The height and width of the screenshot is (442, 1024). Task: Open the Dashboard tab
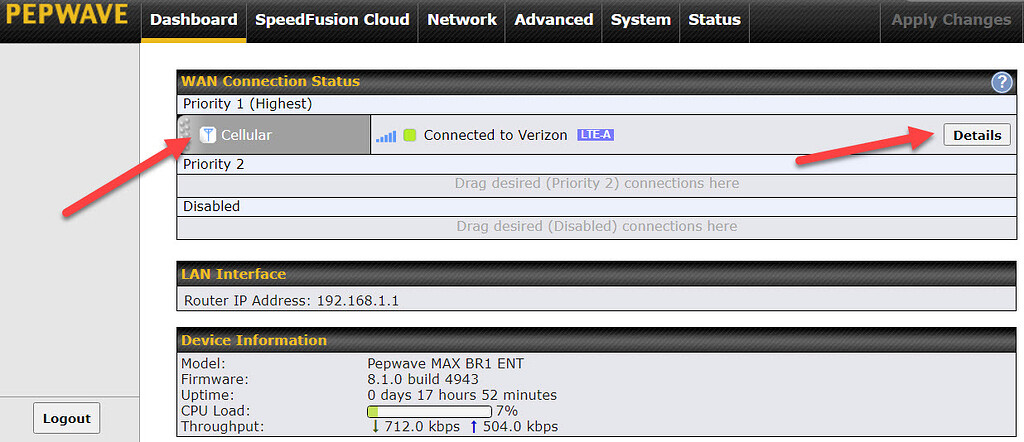pos(193,20)
